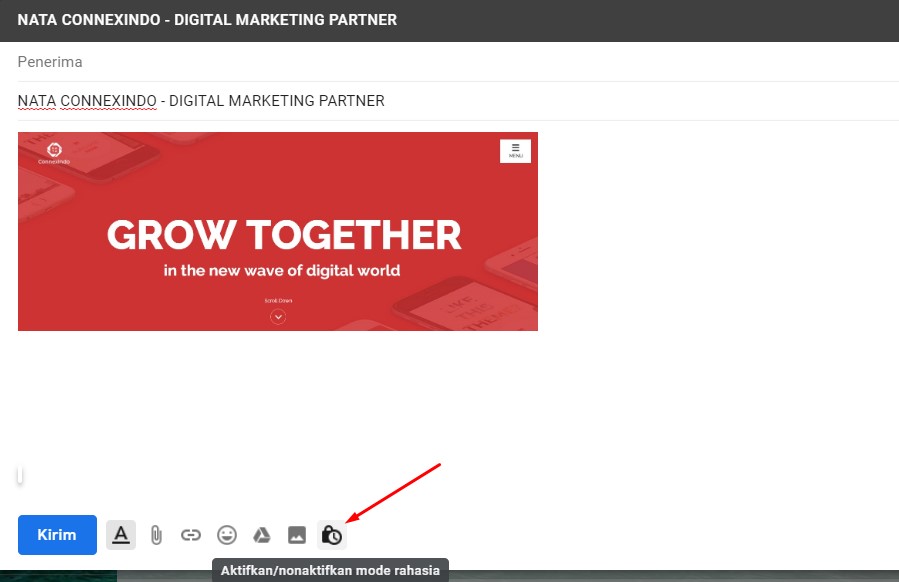This screenshot has height=582, width=899.
Task: Toggle confidential mode lock-clock icon
Action: tap(332, 535)
